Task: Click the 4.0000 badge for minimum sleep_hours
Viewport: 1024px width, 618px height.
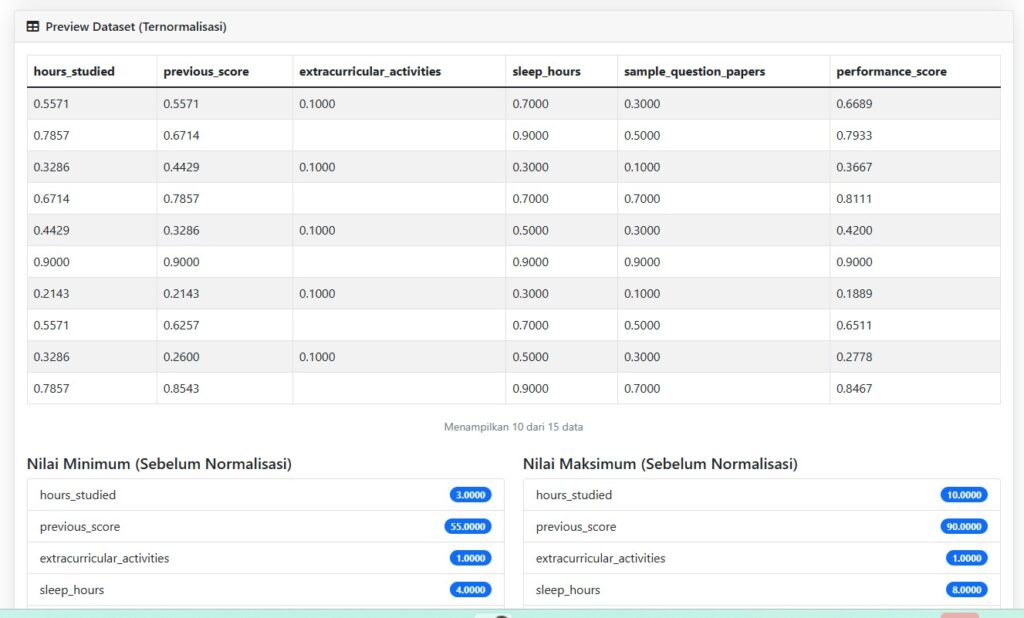Action: pos(470,590)
